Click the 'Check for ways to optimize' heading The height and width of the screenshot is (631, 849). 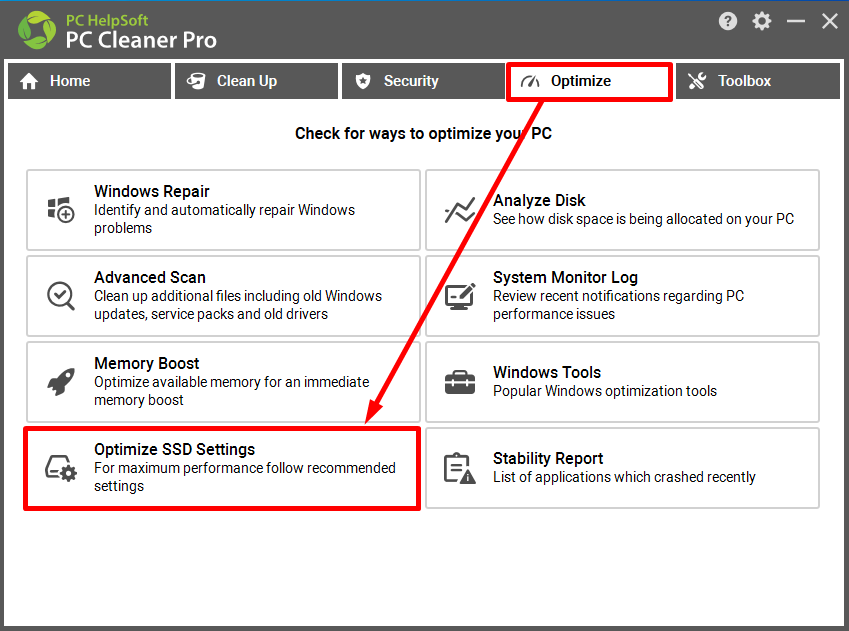(423, 133)
